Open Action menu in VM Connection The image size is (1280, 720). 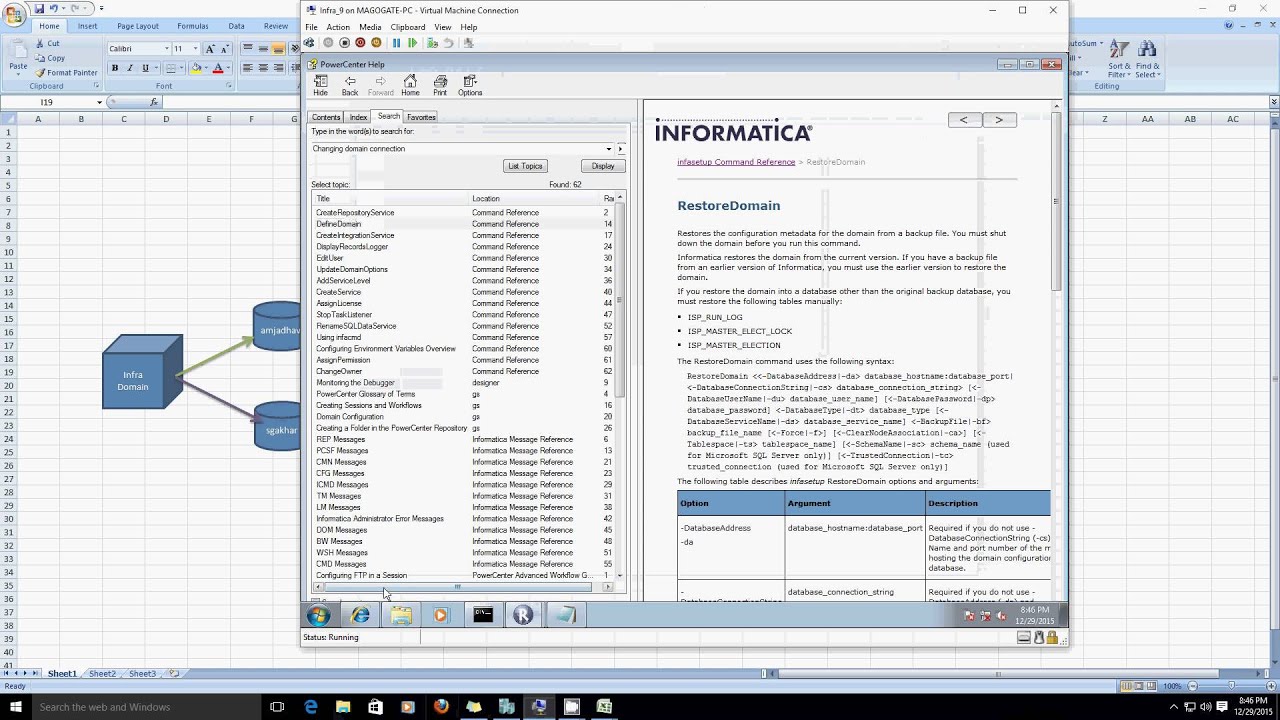pos(338,27)
